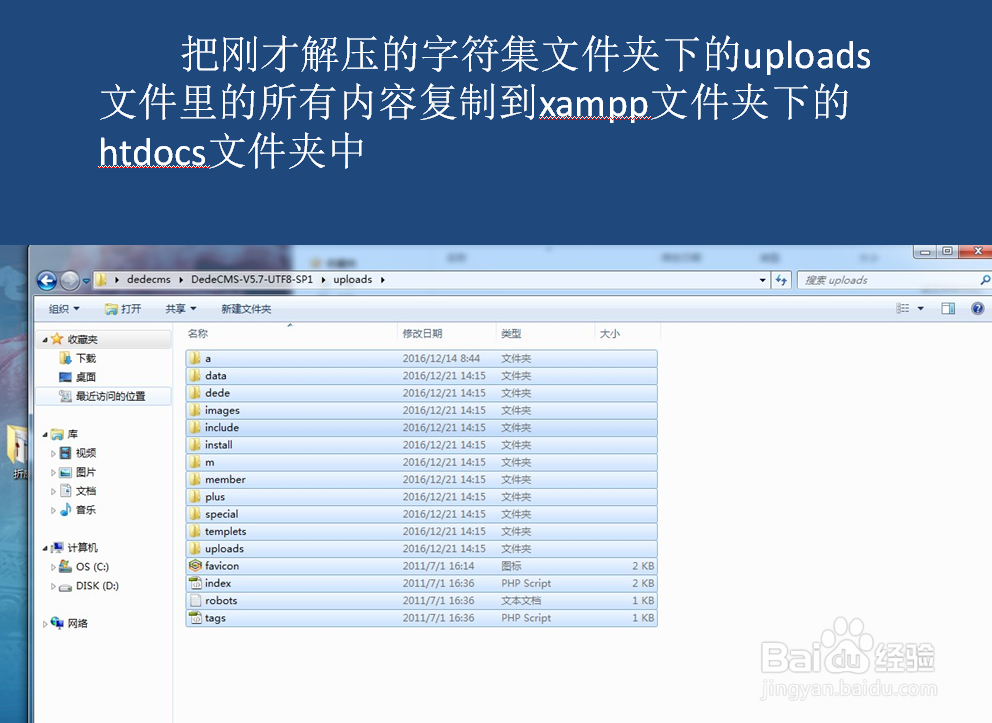Click the uploads breadcrumb segment
The height and width of the screenshot is (723, 992).
pos(352,280)
